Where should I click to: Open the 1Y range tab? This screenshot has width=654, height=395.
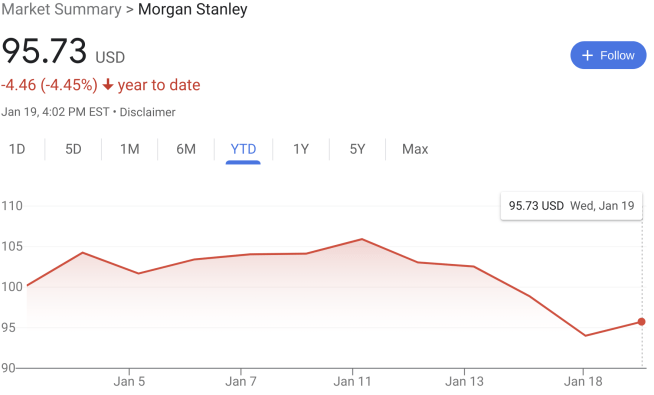pyautogui.click(x=301, y=149)
